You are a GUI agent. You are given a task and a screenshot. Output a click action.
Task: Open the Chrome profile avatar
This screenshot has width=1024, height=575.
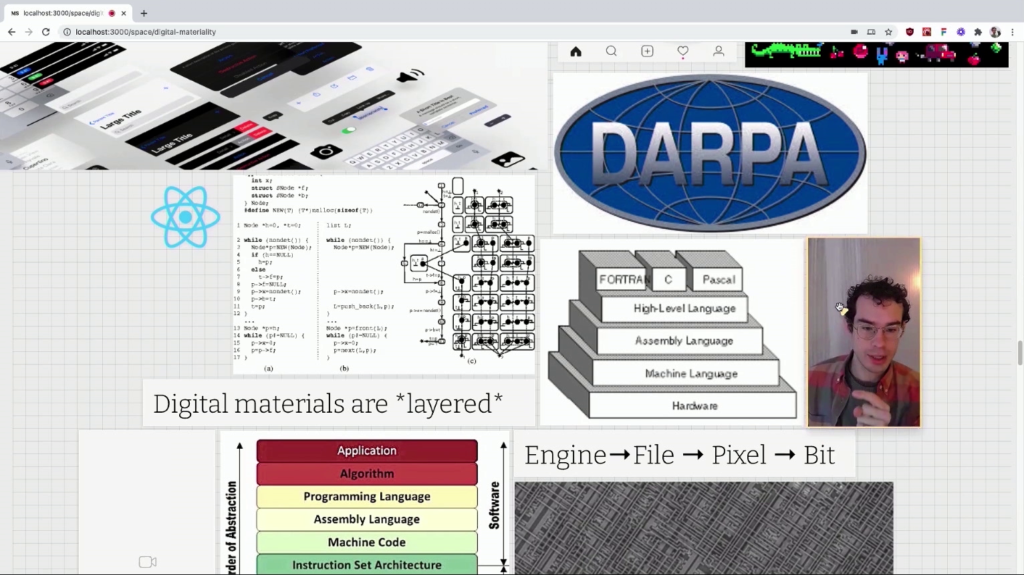click(x=995, y=31)
